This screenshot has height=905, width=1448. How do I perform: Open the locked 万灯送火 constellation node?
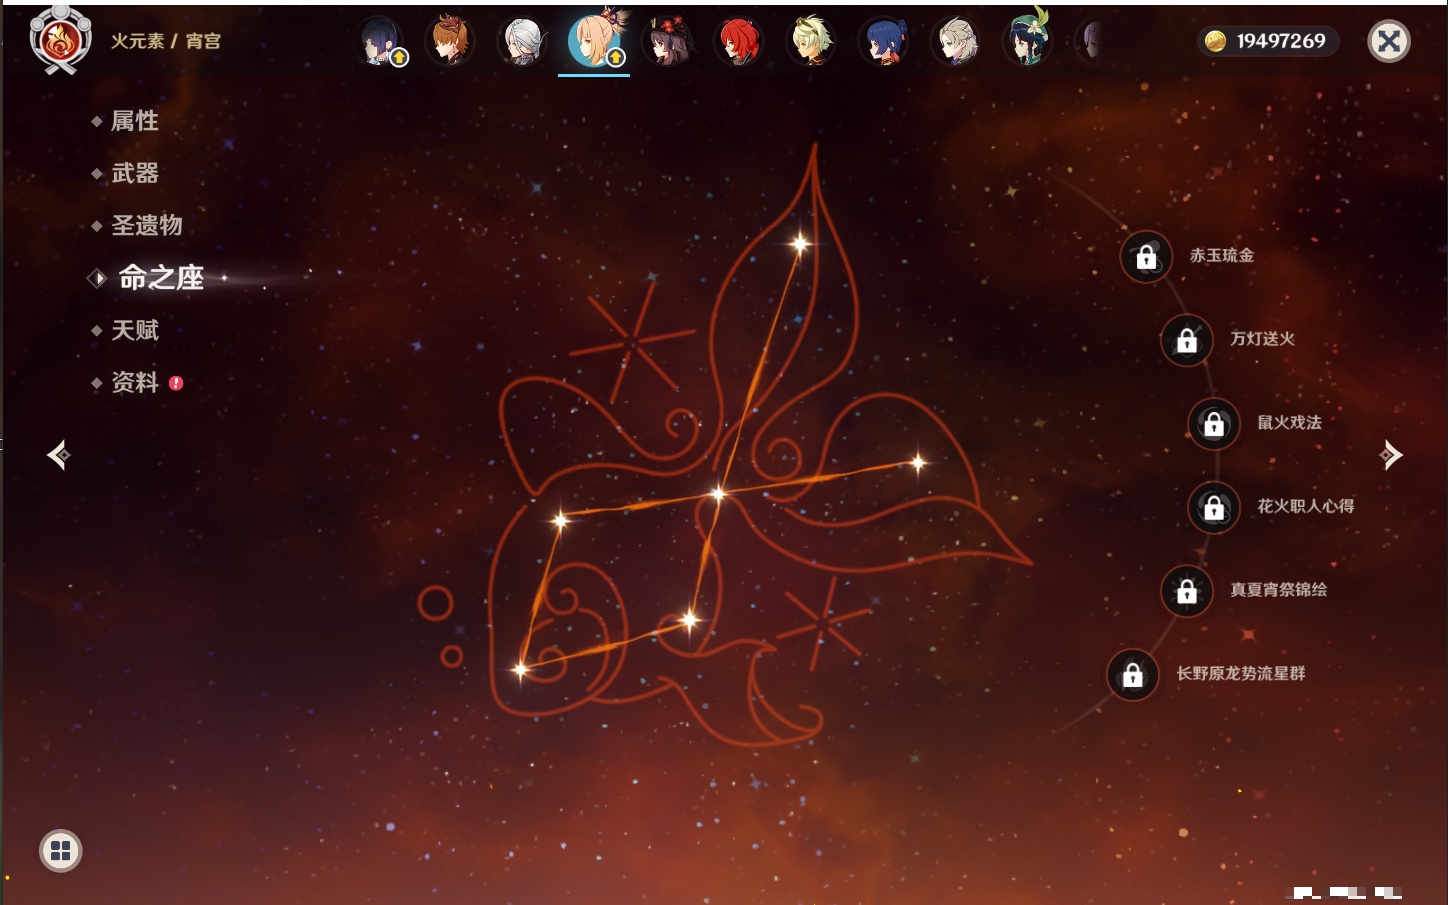pyautogui.click(x=1187, y=340)
